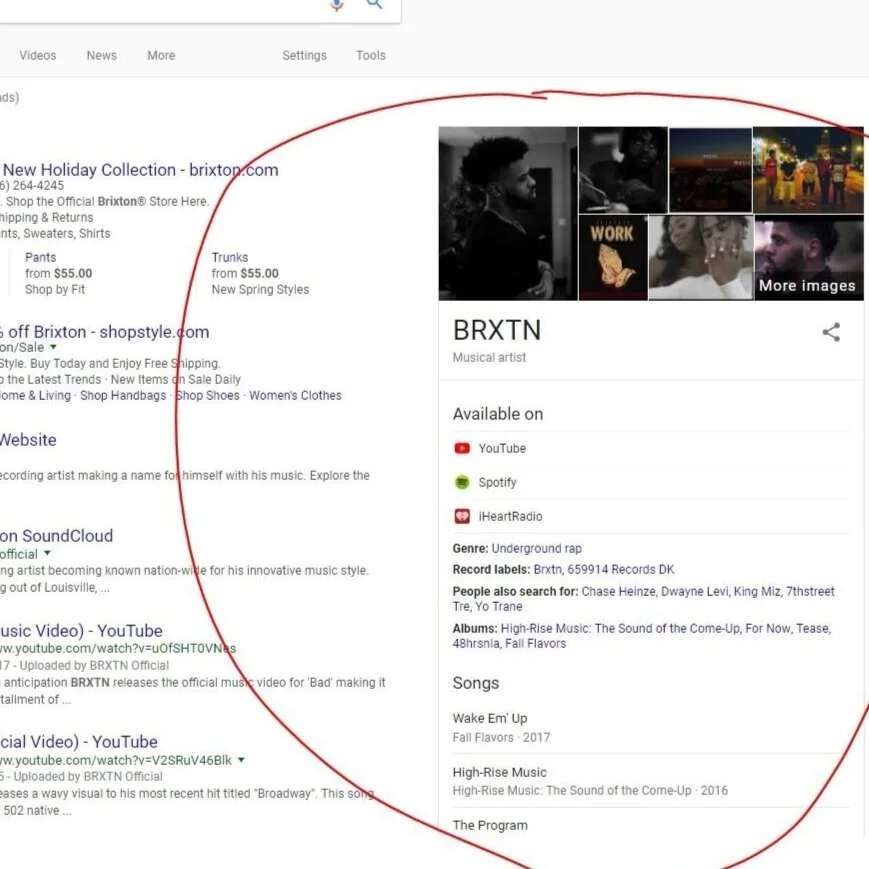869x869 pixels.
Task: Open the on SoundCloud result
Action: [57, 535]
